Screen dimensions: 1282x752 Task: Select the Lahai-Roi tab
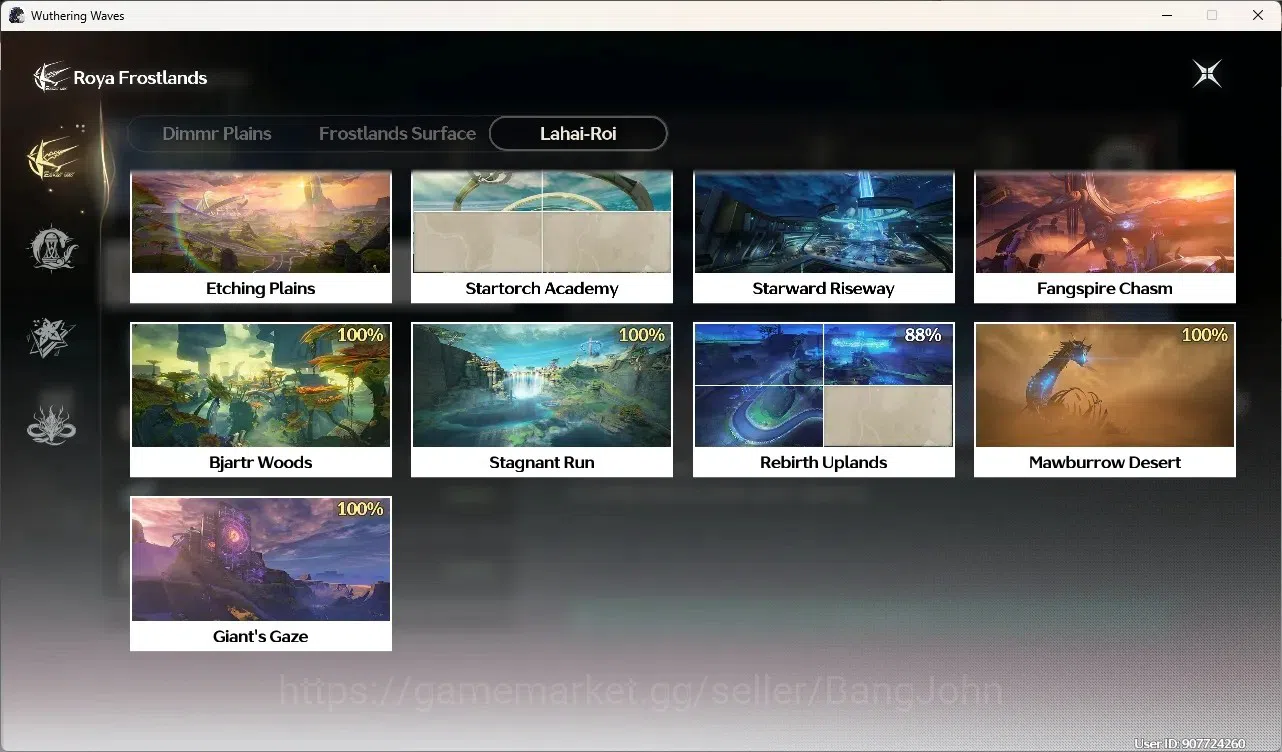click(x=578, y=133)
